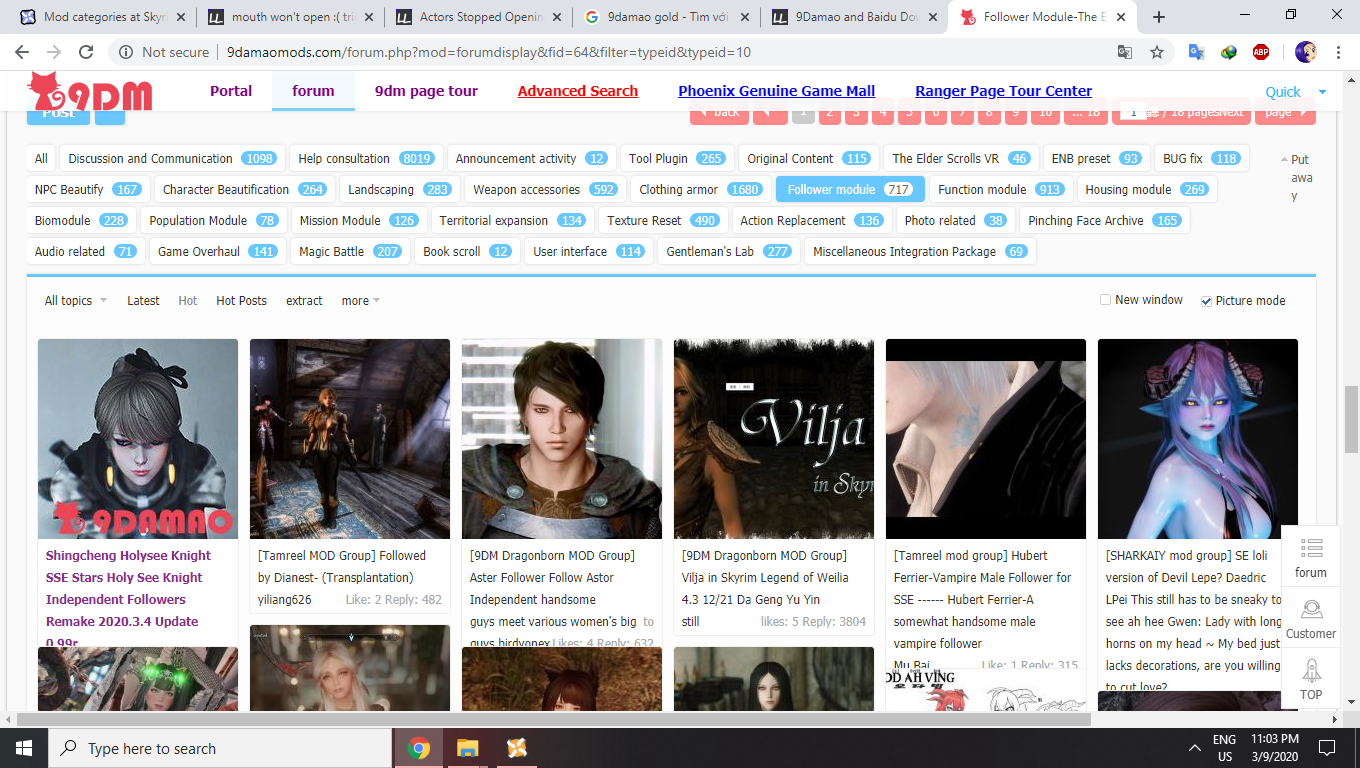Filter by Discussion and Communication category
This screenshot has height=768, width=1360.
pos(172,158)
